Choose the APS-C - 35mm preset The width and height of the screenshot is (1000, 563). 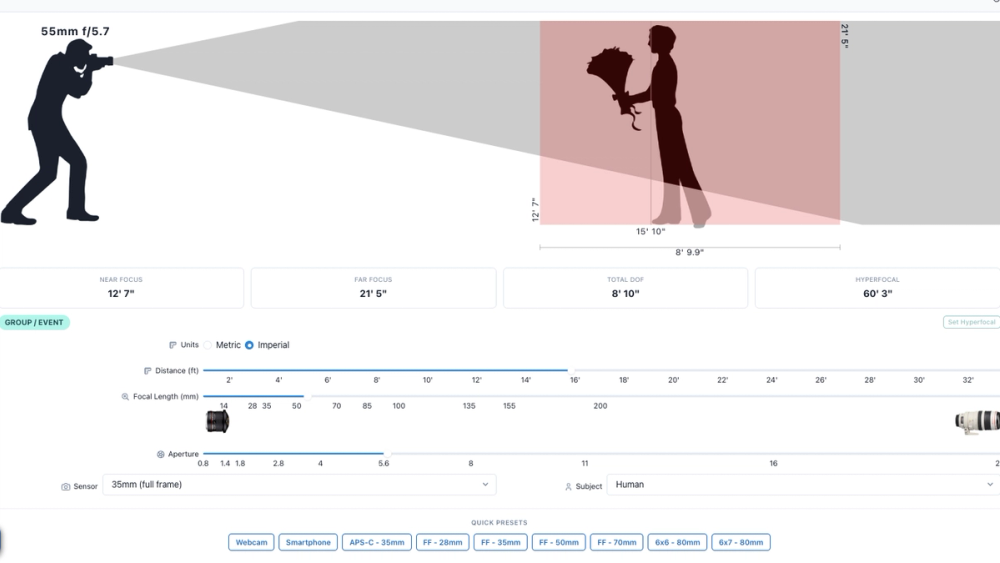(376, 543)
